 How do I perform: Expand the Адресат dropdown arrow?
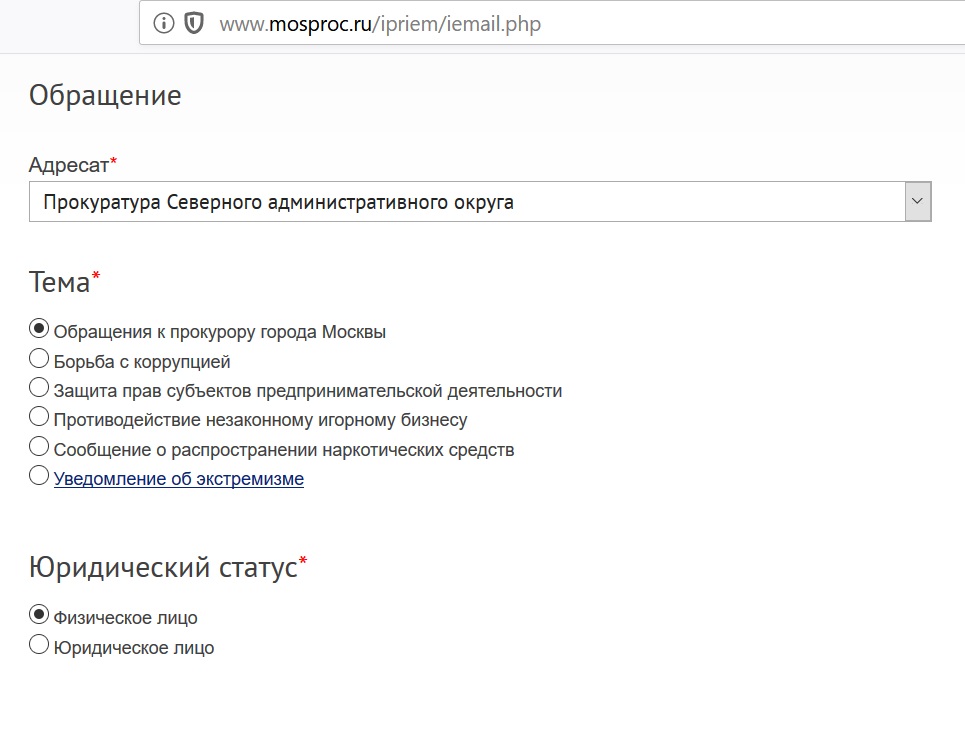[x=917, y=201]
